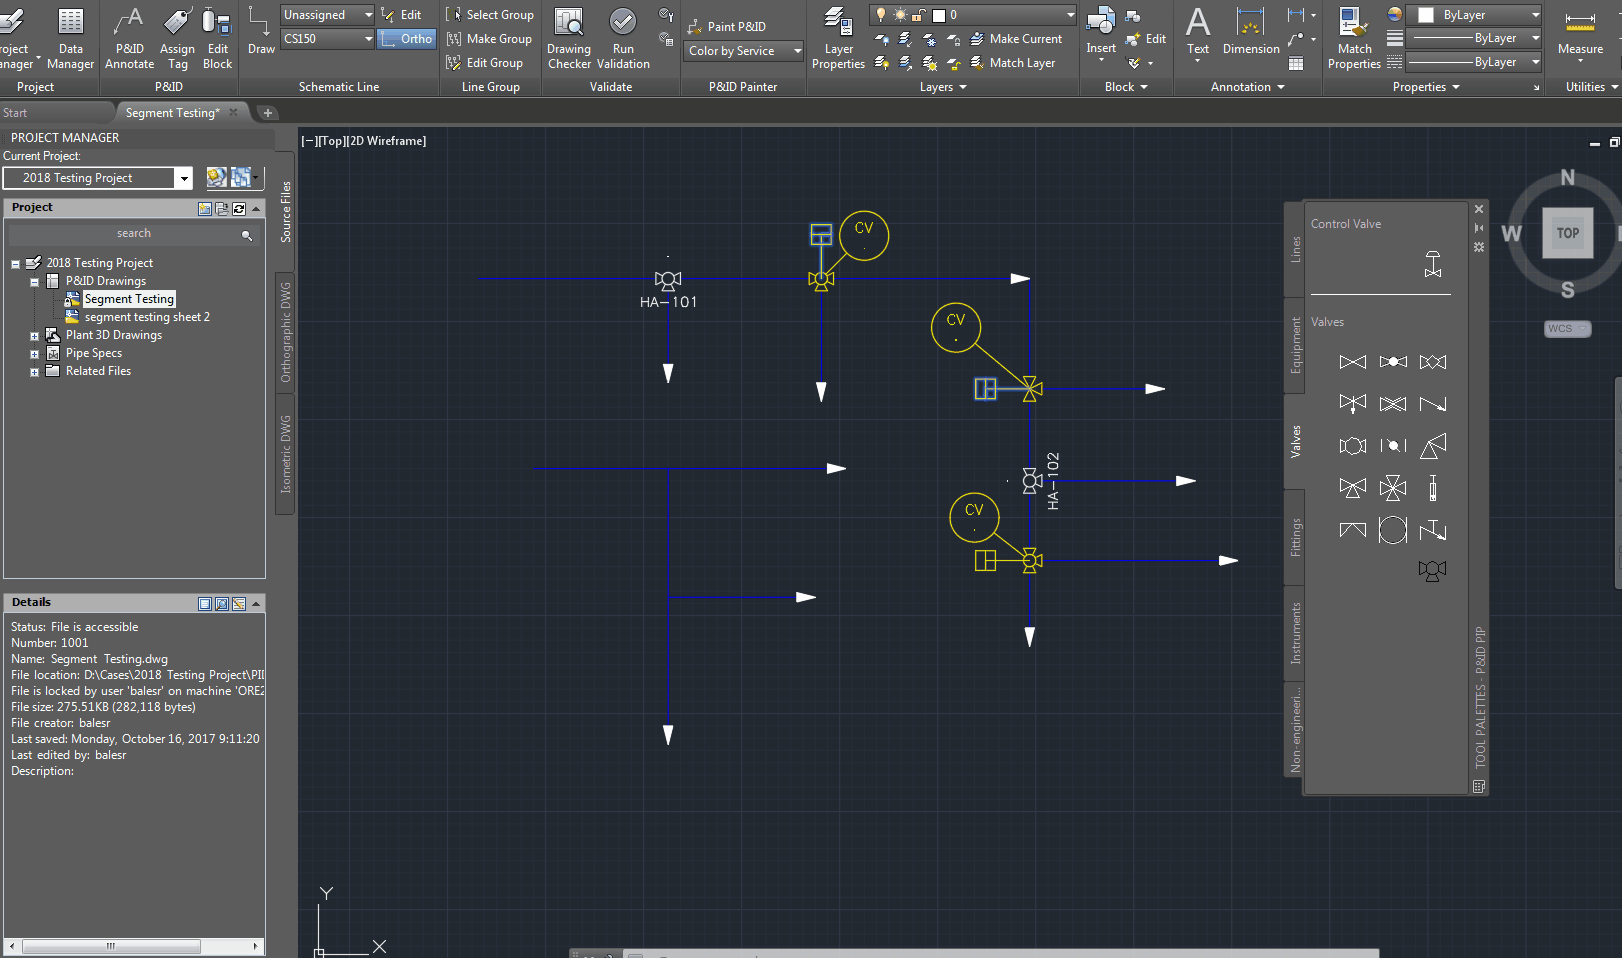1622x958 pixels.
Task: Open the Data Manager
Action: click(70, 22)
